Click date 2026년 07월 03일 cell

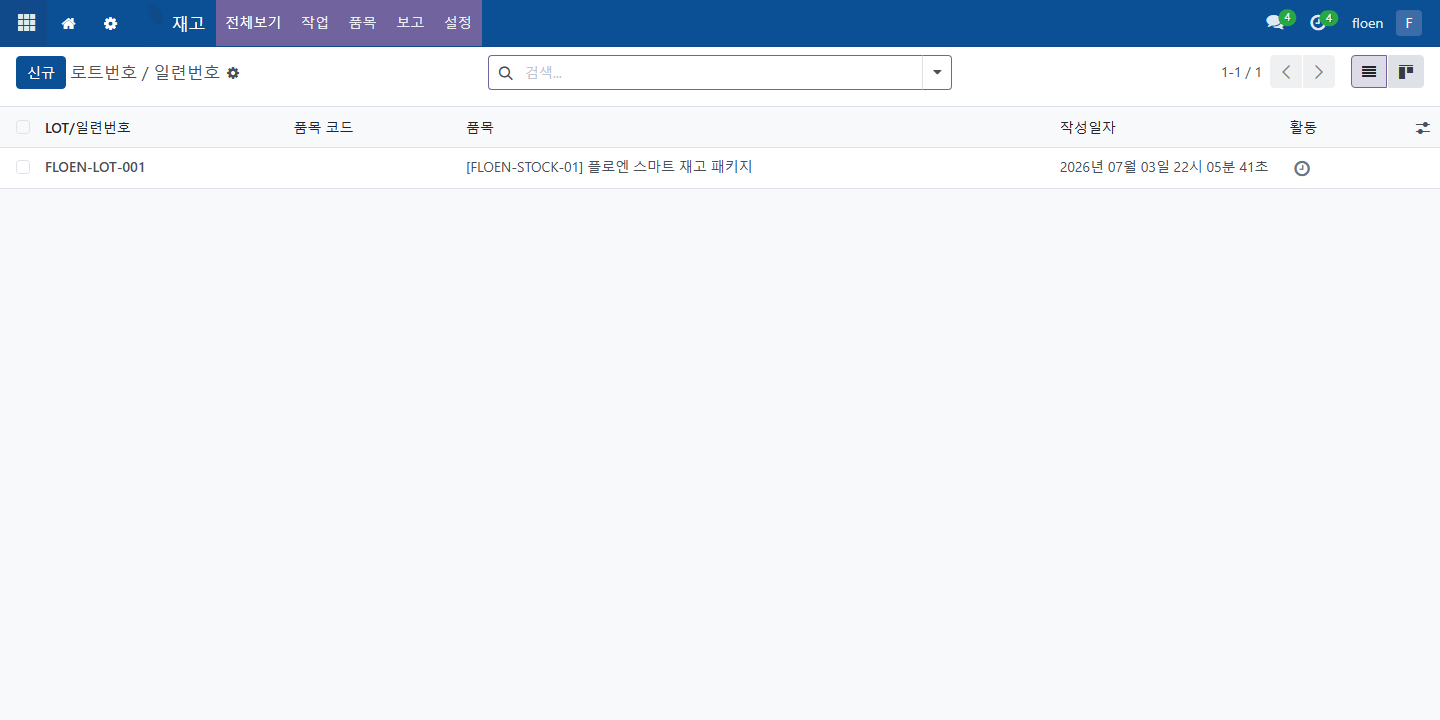[1164, 167]
